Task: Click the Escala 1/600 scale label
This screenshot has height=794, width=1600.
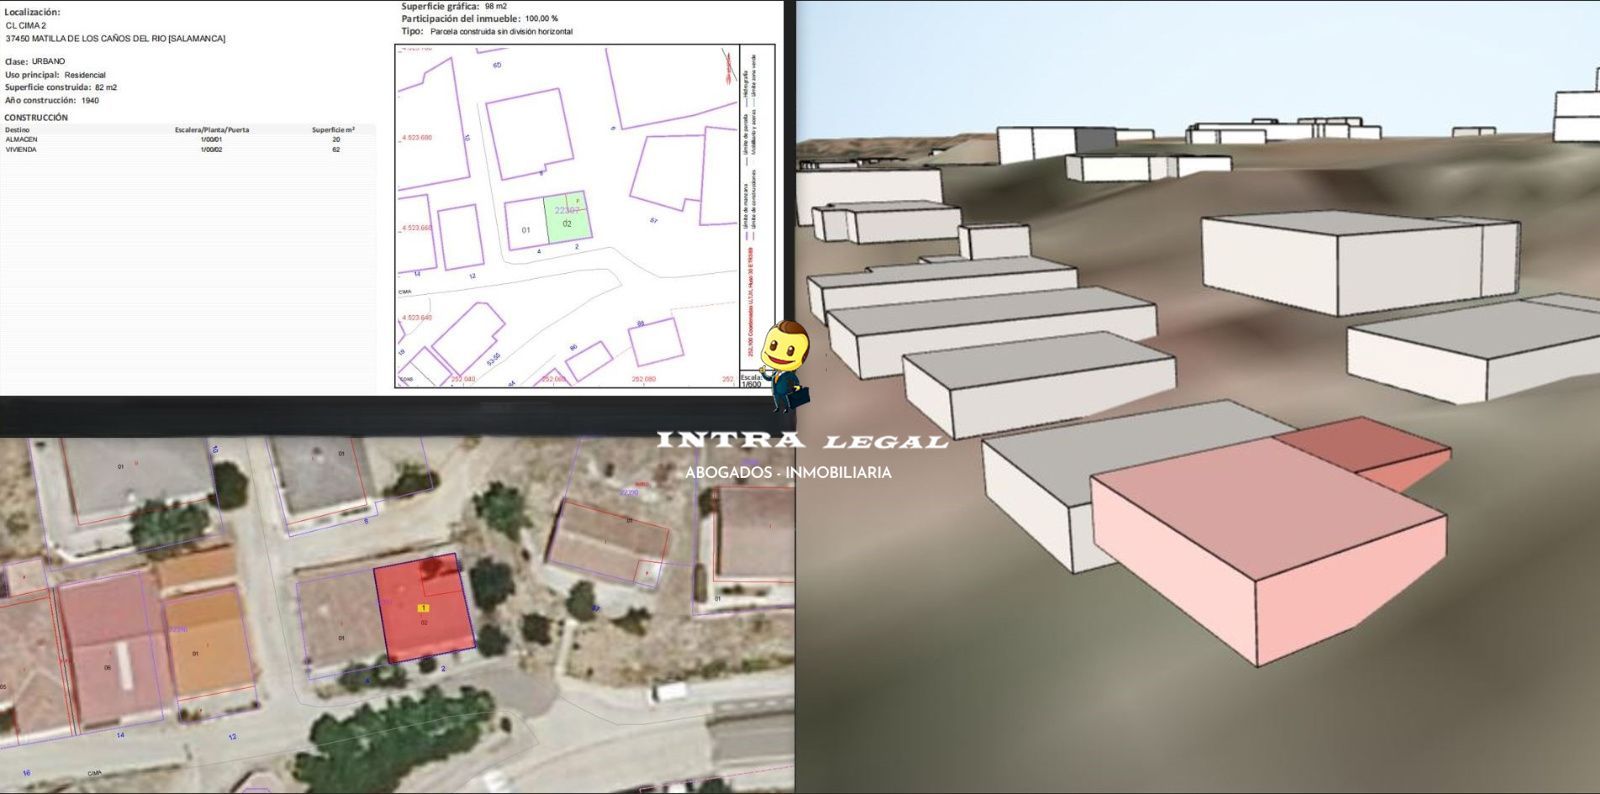Action: point(750,381)
